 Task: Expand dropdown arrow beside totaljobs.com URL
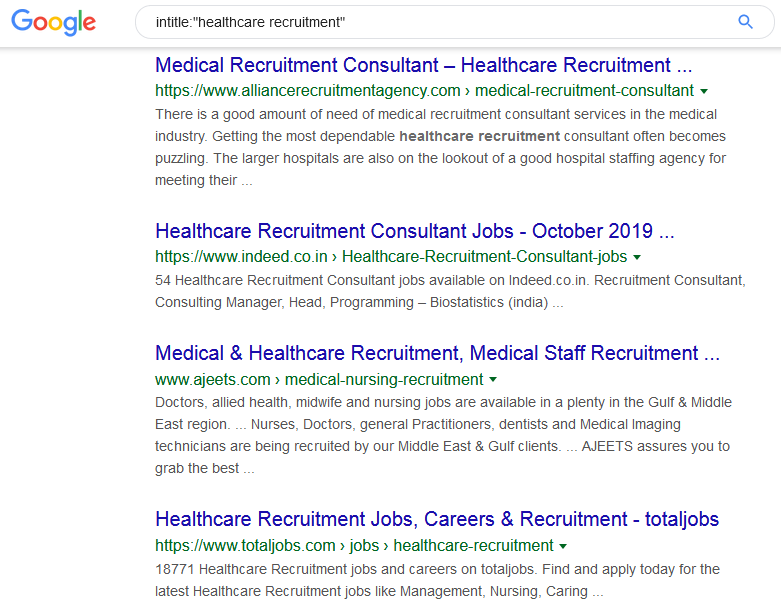(563, 546)
